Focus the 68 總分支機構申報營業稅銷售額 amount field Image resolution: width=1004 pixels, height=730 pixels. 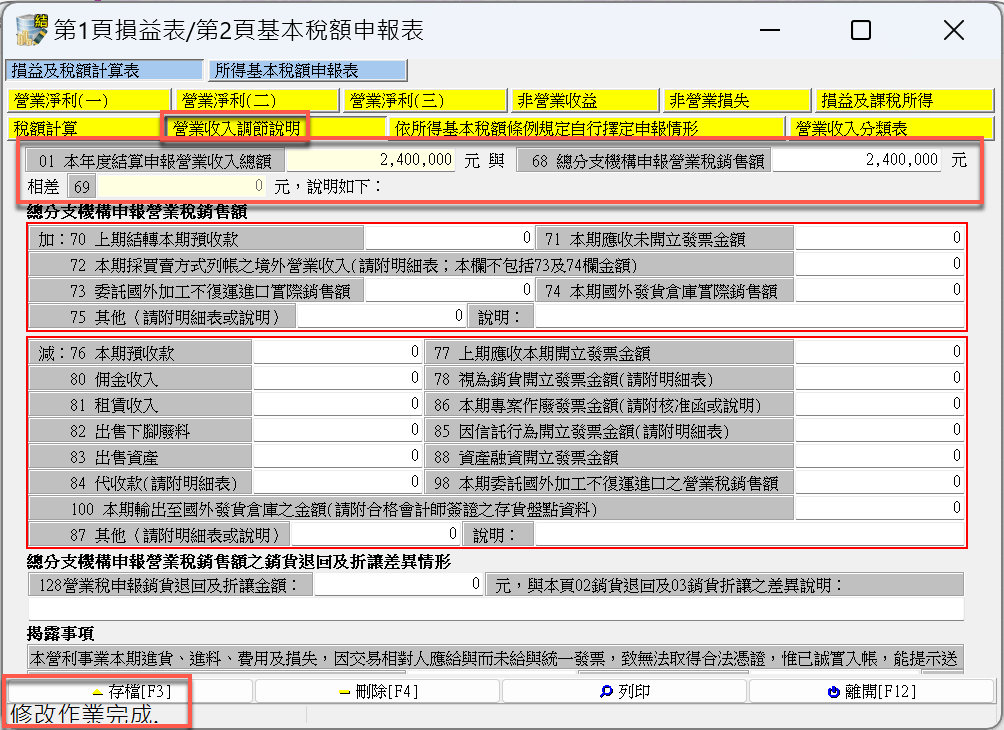(x=857, y=160)
